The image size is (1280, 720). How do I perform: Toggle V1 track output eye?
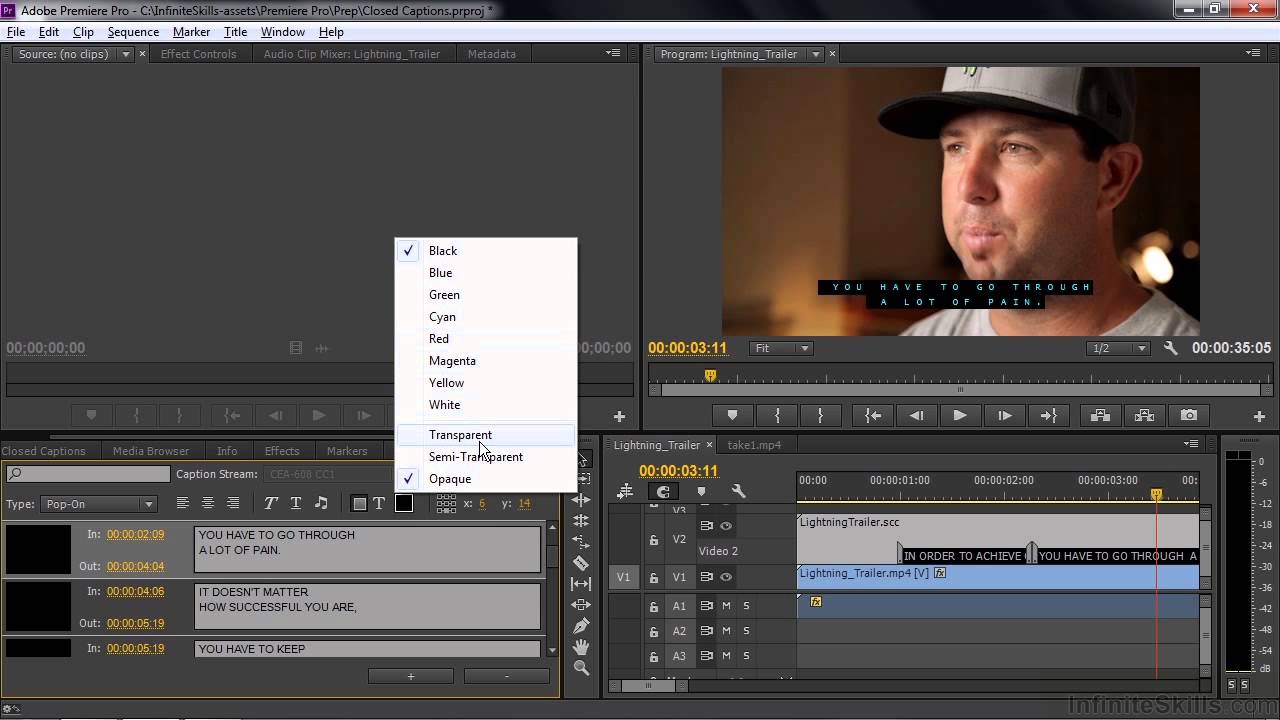click(x=726, y=577)
